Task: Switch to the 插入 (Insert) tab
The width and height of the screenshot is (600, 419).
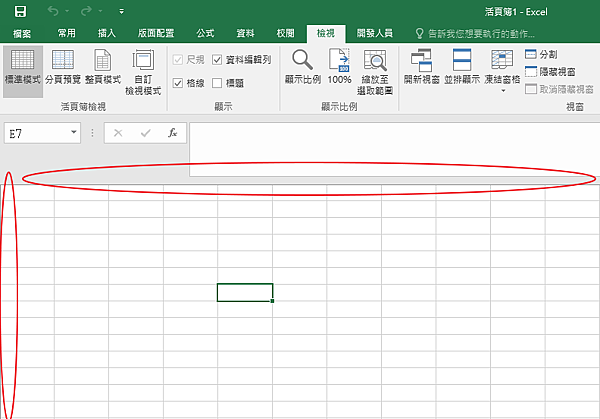Action: (x=106, y=34)
